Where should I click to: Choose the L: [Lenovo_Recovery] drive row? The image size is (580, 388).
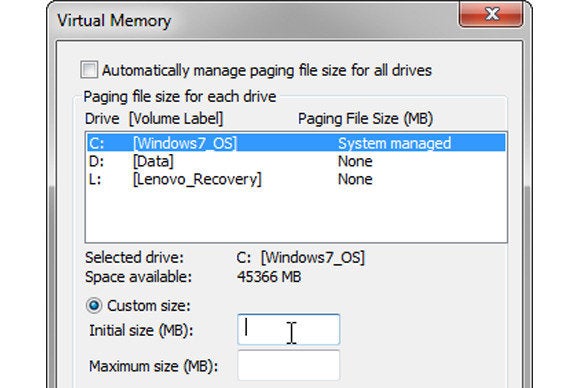pos(296,179)
